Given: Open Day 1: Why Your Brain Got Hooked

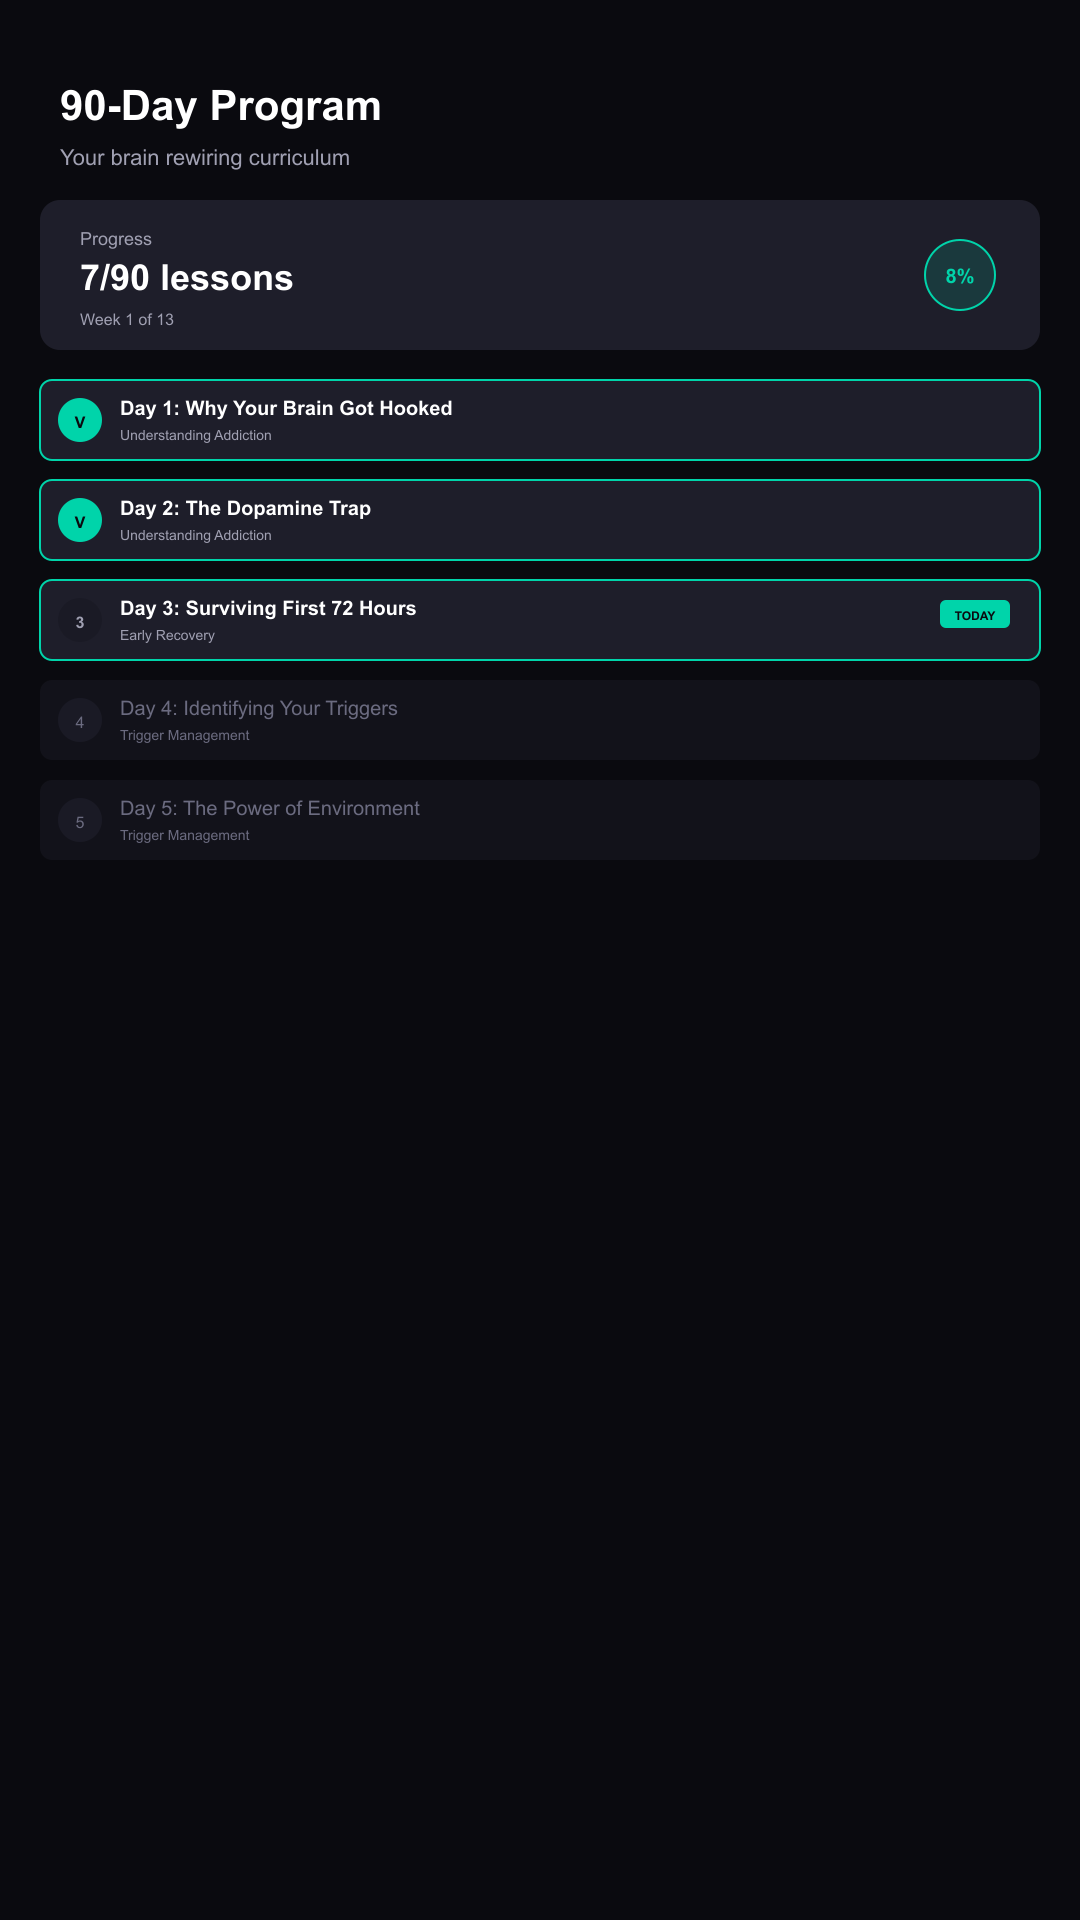Looking at the screenshot, I should coord(286,408).
